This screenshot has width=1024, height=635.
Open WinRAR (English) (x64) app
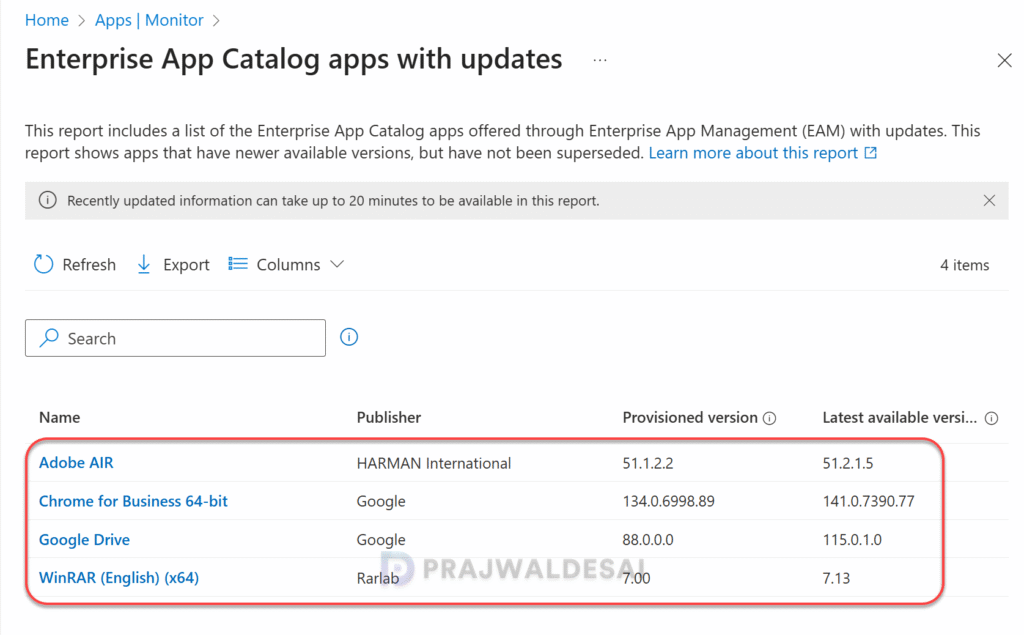(119, 578)
